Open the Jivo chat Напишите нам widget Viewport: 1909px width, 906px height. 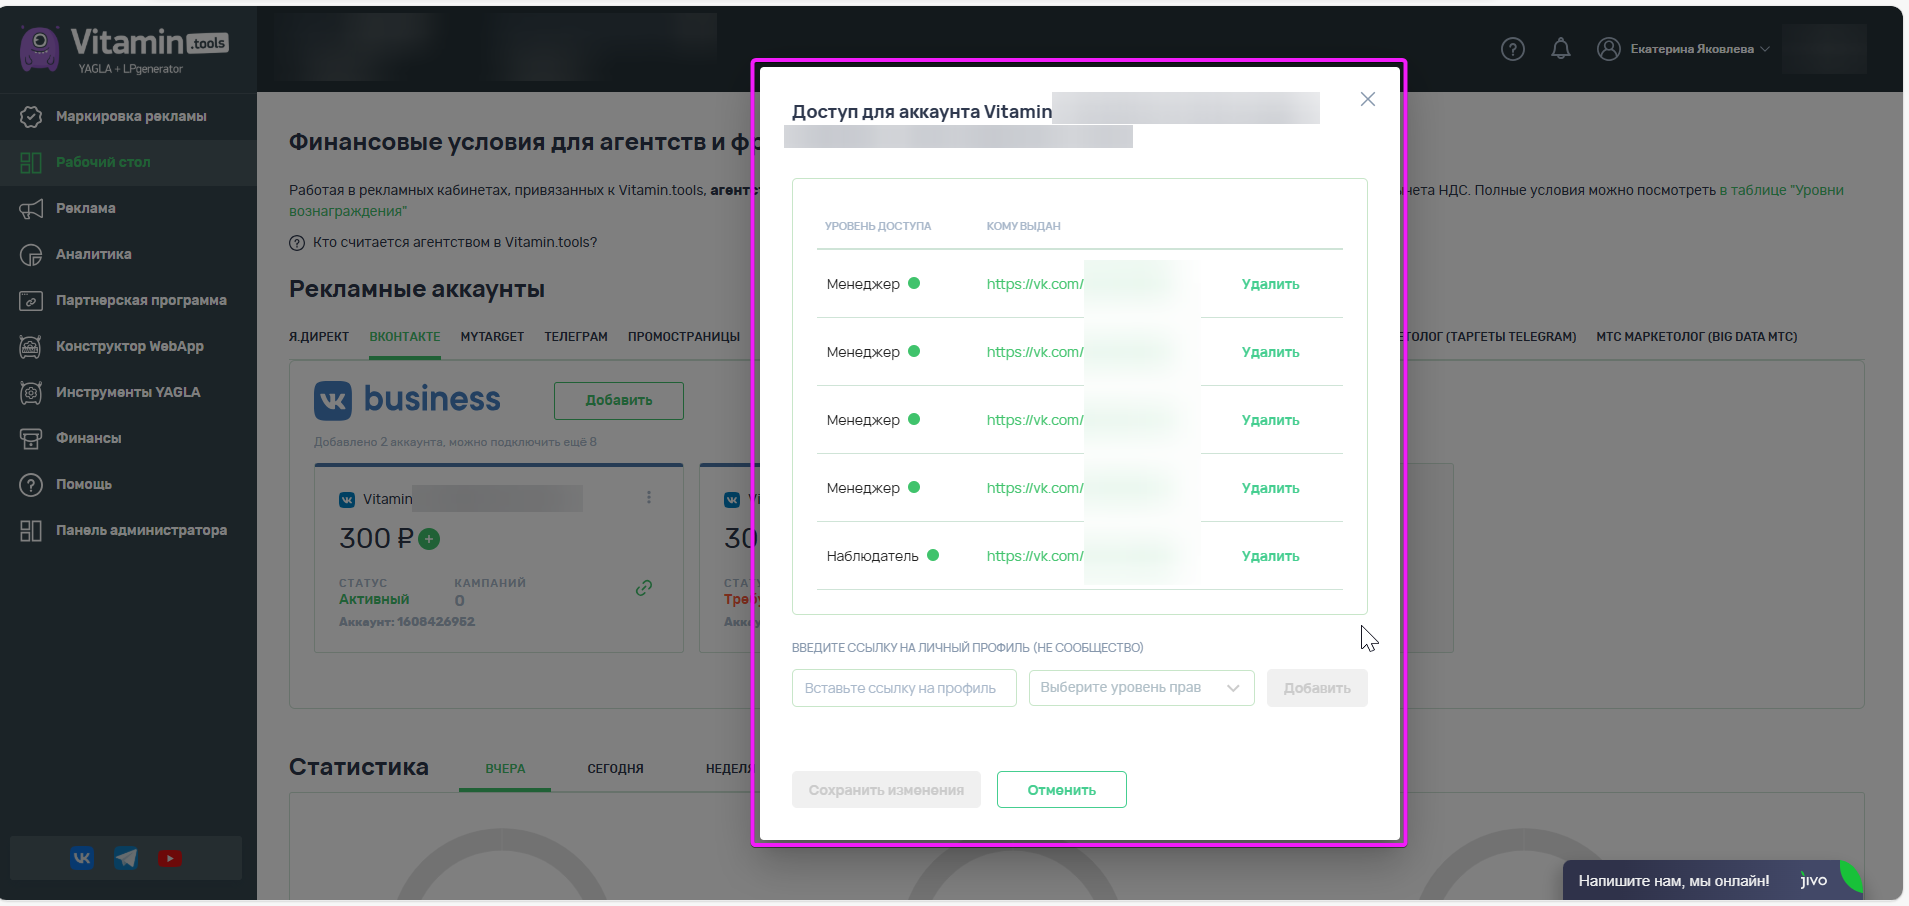pos(1712,881)
